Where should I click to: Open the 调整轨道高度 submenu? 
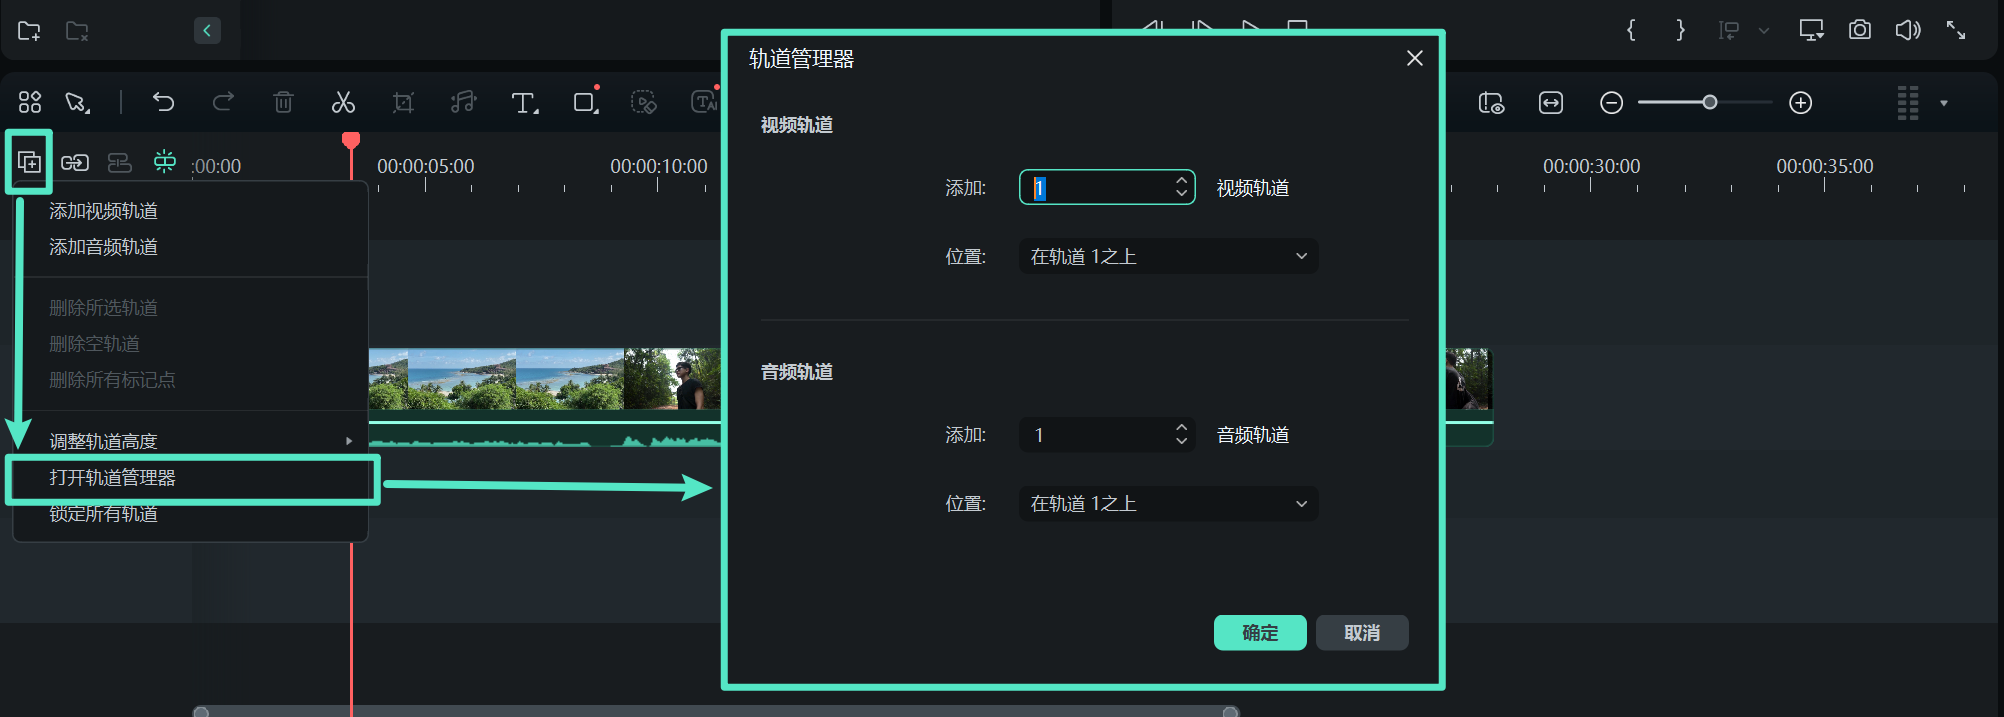click(190, 441)
